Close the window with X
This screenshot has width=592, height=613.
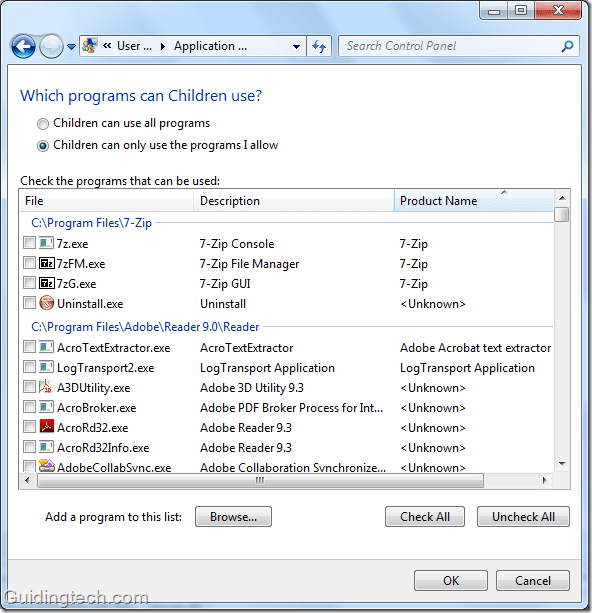(x=558, y=11)
